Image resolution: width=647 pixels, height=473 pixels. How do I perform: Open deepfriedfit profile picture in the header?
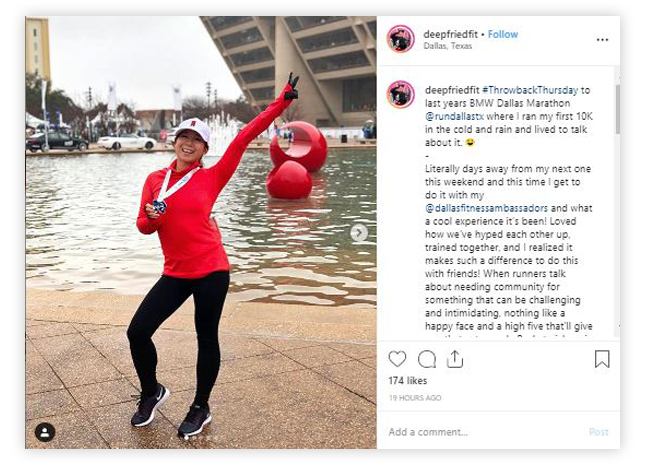(x=400, y=39)
